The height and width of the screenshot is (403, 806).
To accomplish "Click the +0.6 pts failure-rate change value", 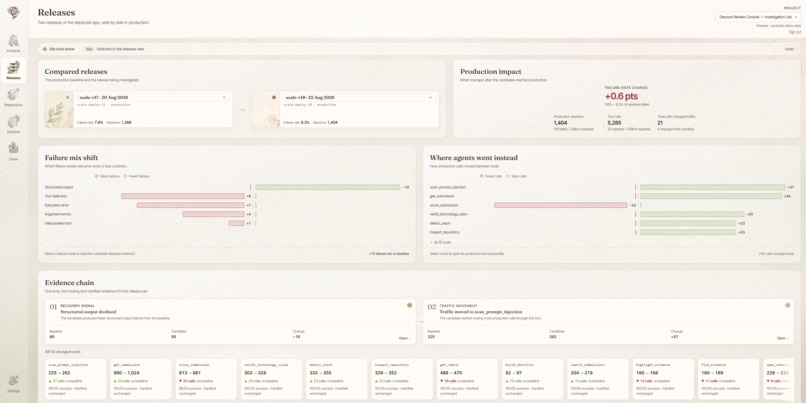I will coord(621,96).
